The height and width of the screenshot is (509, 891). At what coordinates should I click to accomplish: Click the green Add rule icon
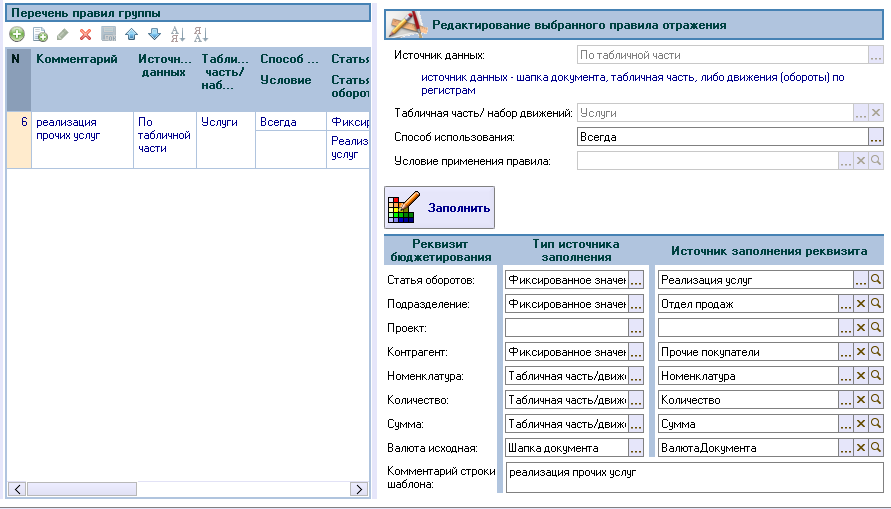[x=16, y=35]
